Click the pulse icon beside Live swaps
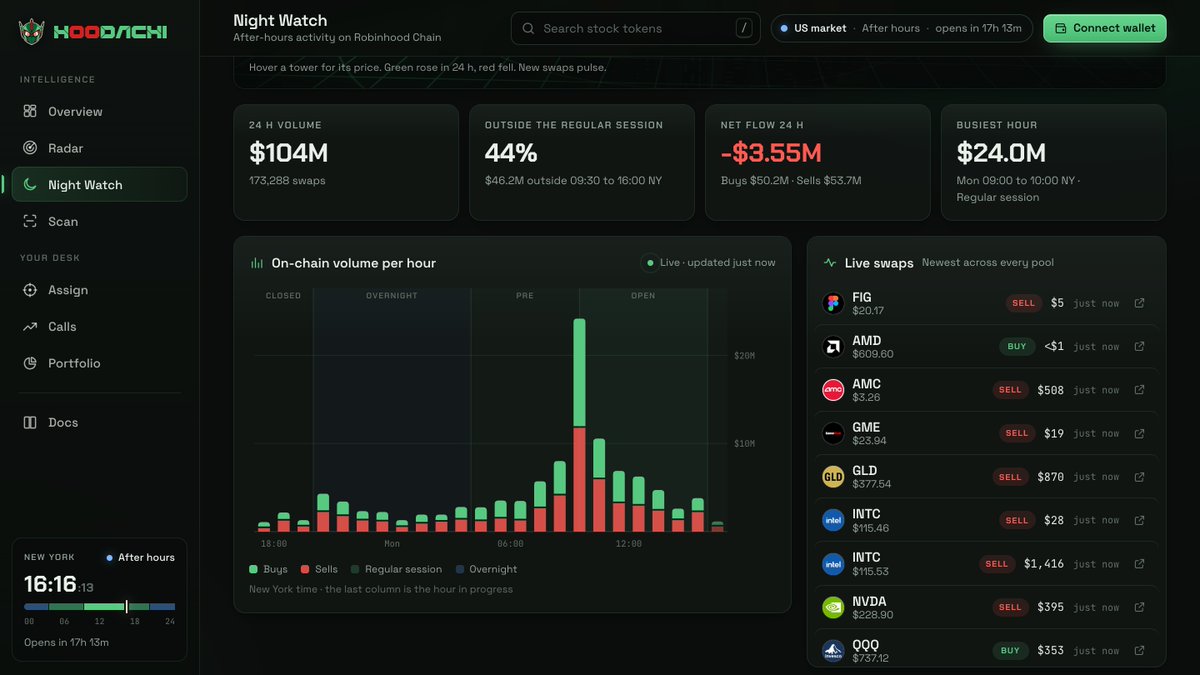 [830, 263]
